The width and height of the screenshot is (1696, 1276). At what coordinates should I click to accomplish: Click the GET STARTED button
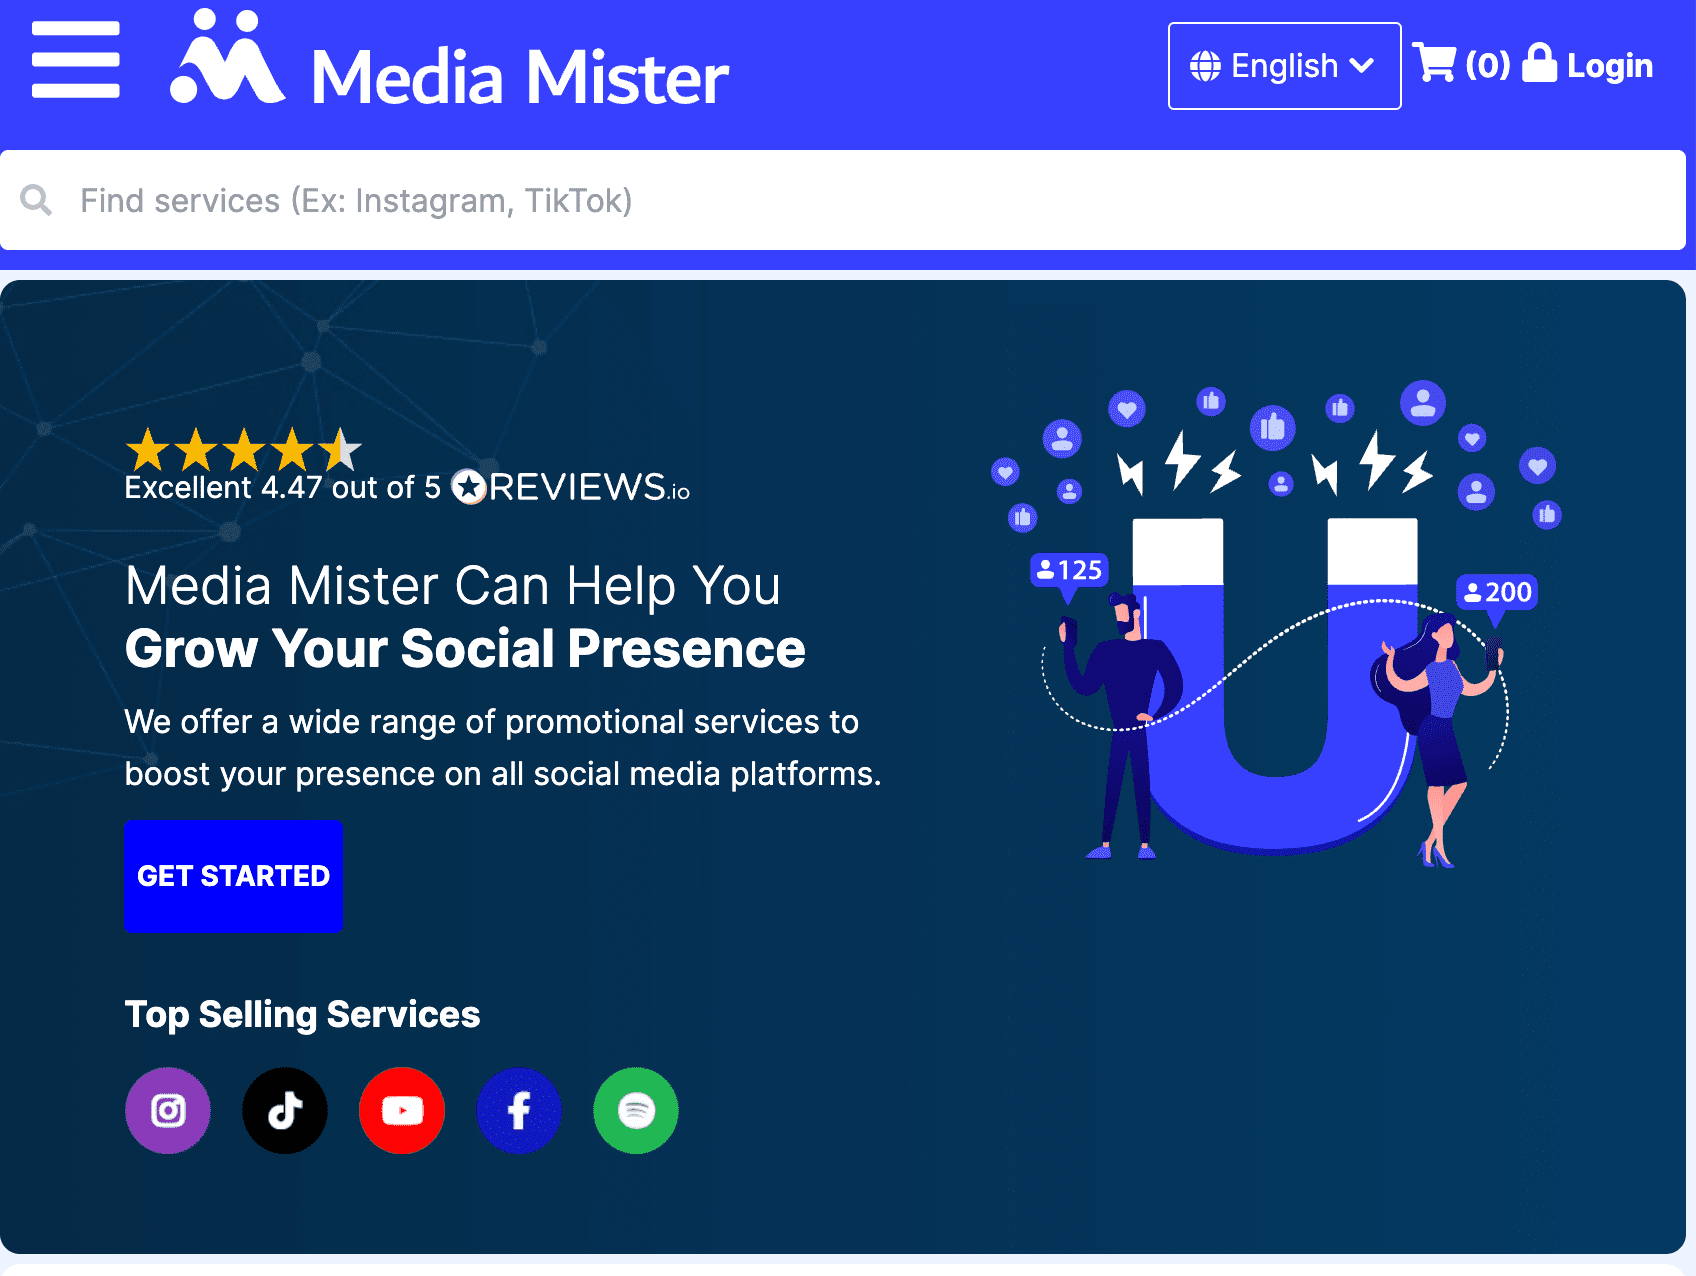point(233,877)
